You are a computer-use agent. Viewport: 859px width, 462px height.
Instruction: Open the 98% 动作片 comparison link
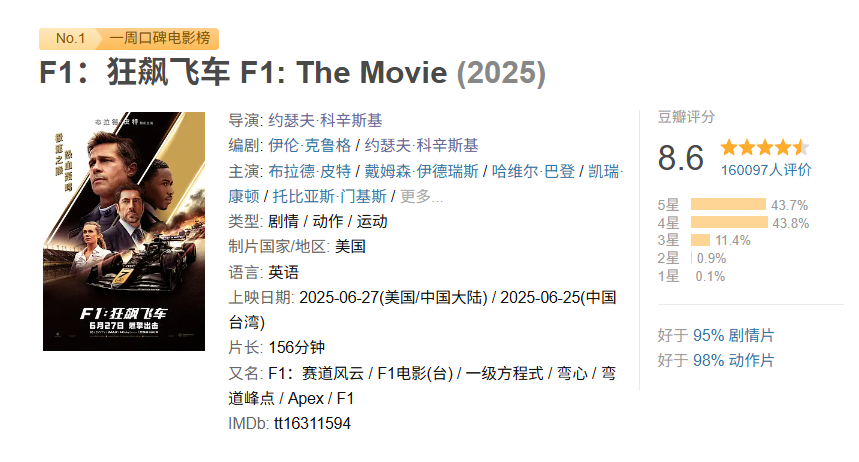(734, 360)
